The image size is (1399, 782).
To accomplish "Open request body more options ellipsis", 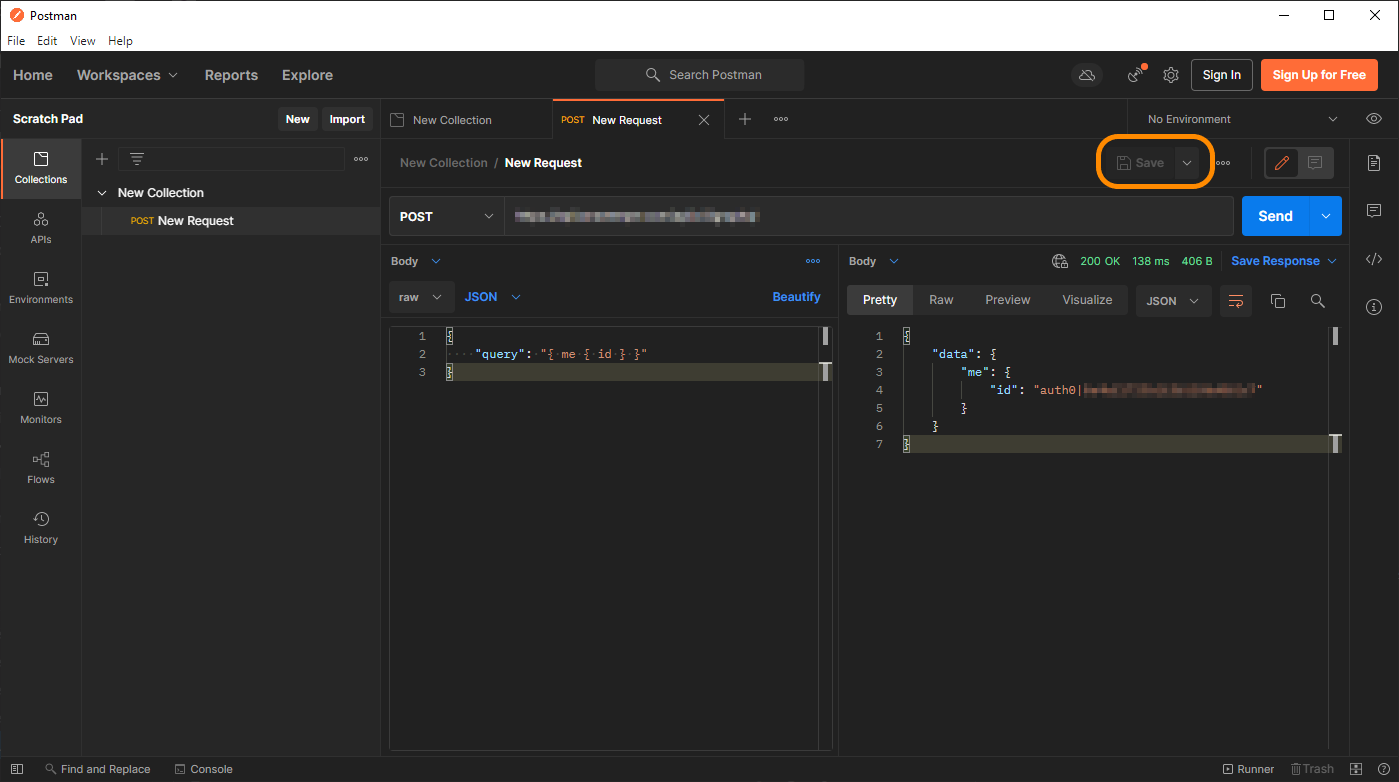I will tap(813, 261).
